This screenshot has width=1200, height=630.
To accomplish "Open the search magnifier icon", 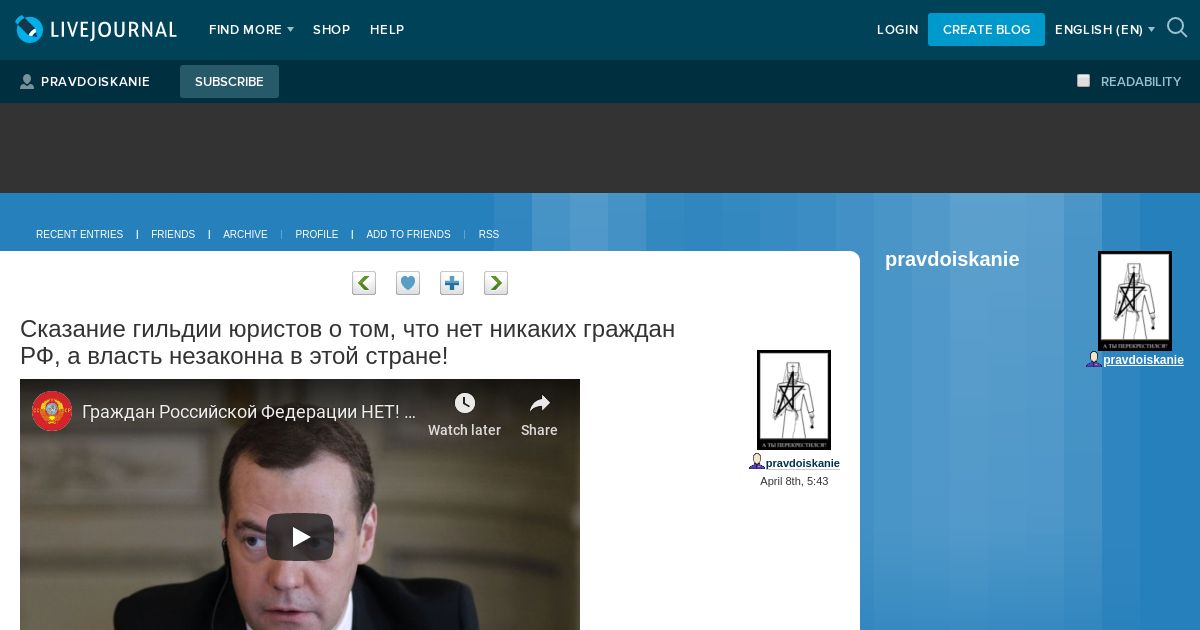I will (x=1177, y=28).
